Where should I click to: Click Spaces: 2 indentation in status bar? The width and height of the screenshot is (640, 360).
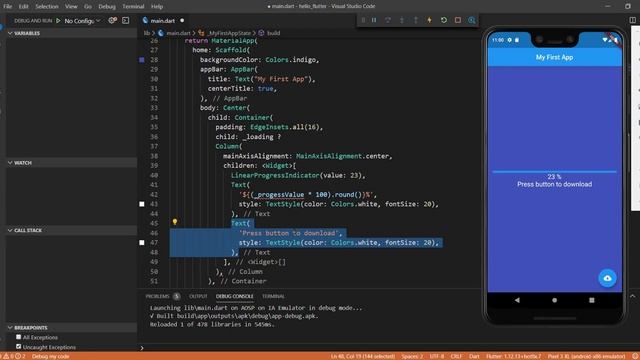click(x=412, y=356)
